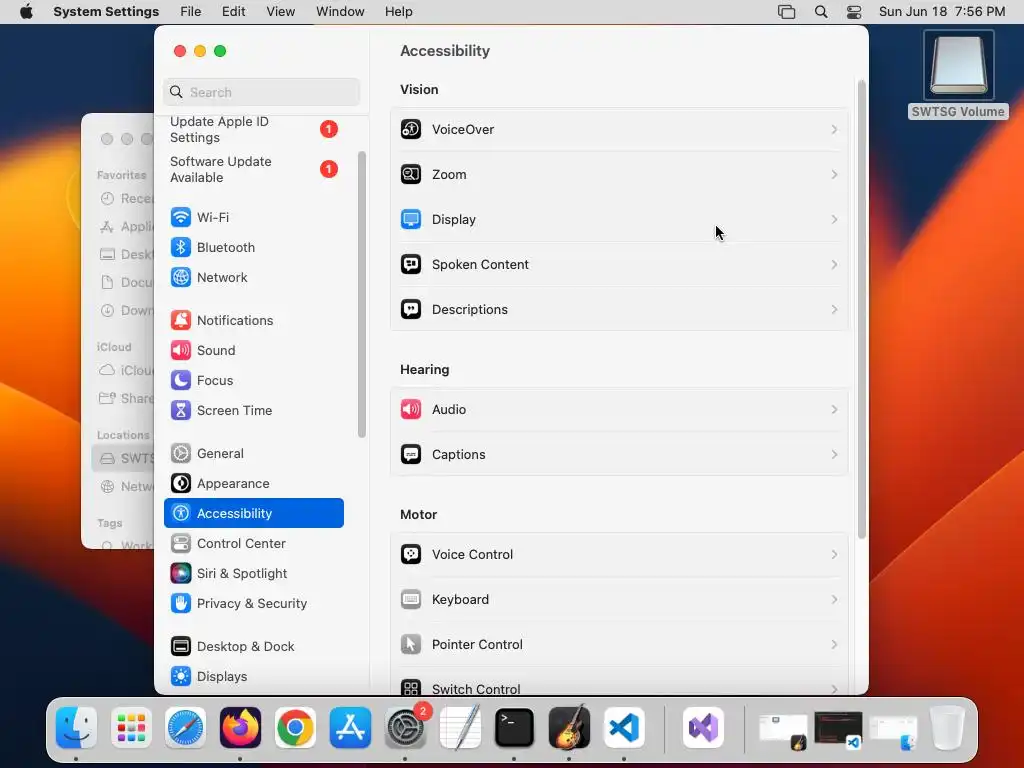The image size is (1024, 768).
Task: Open the View menu in menu bar
Action: (x=280, y=12)
